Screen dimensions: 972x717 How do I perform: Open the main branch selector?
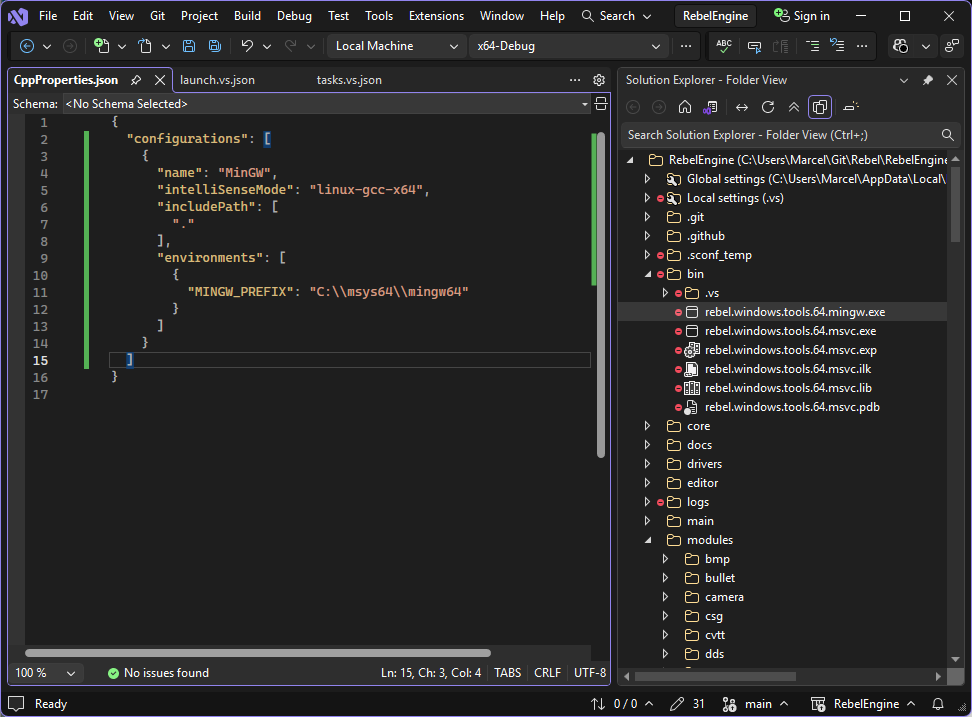756,704
